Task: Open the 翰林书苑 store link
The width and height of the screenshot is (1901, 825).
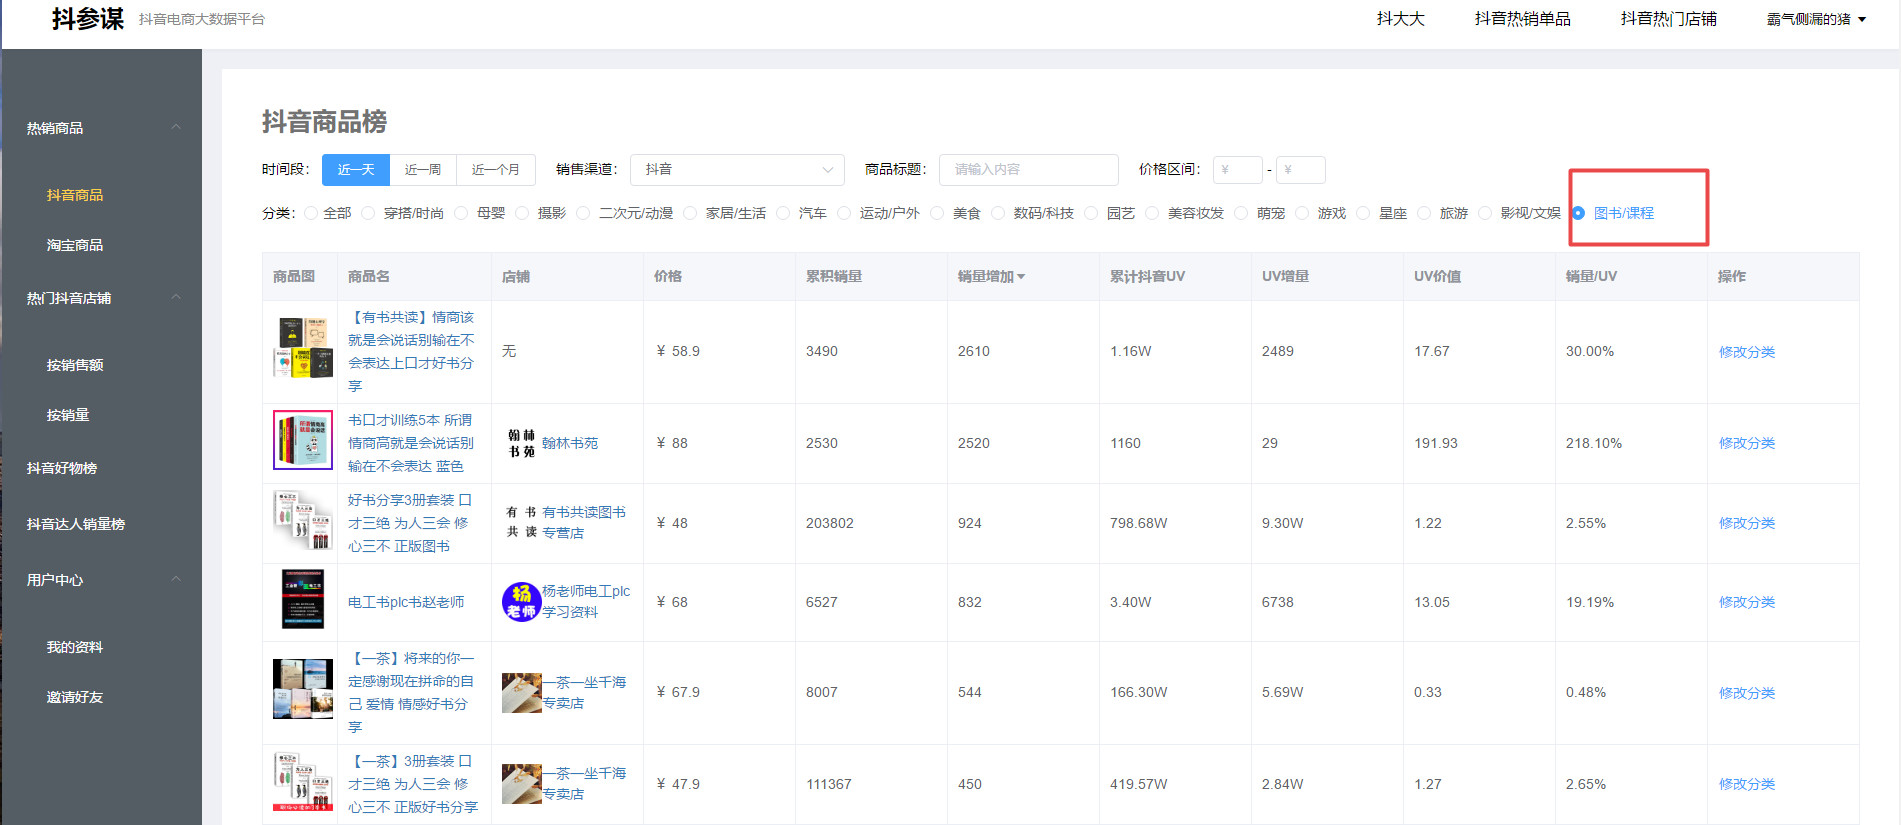Action: 570,443
